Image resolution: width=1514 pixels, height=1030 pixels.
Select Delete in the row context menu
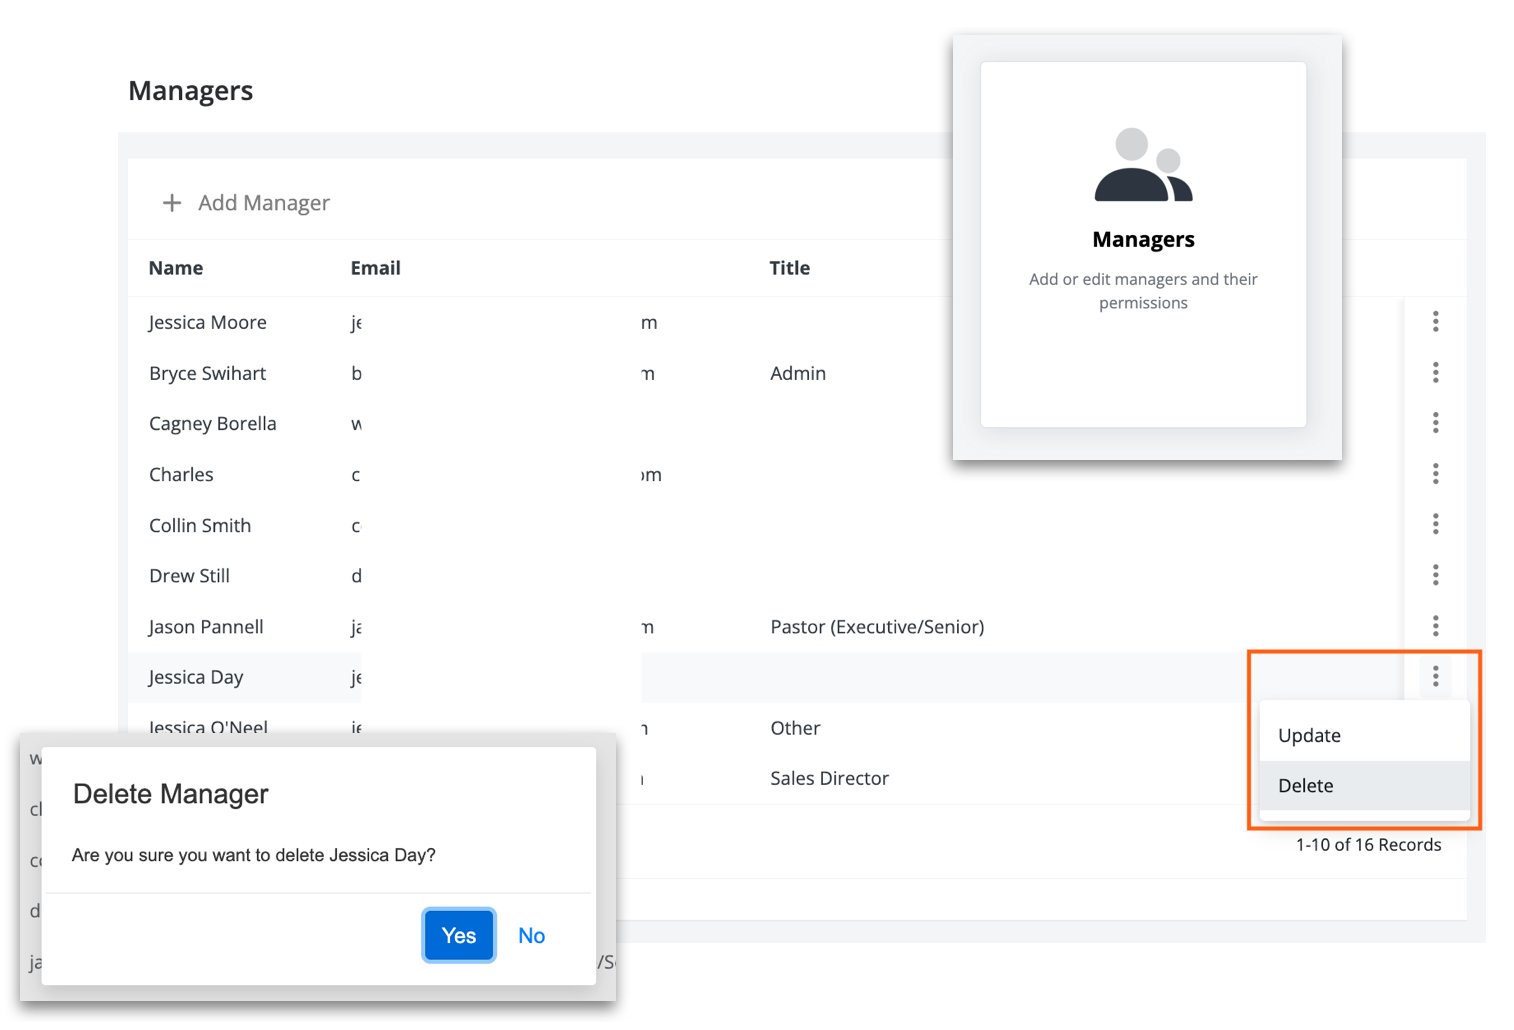point(1306,786)
